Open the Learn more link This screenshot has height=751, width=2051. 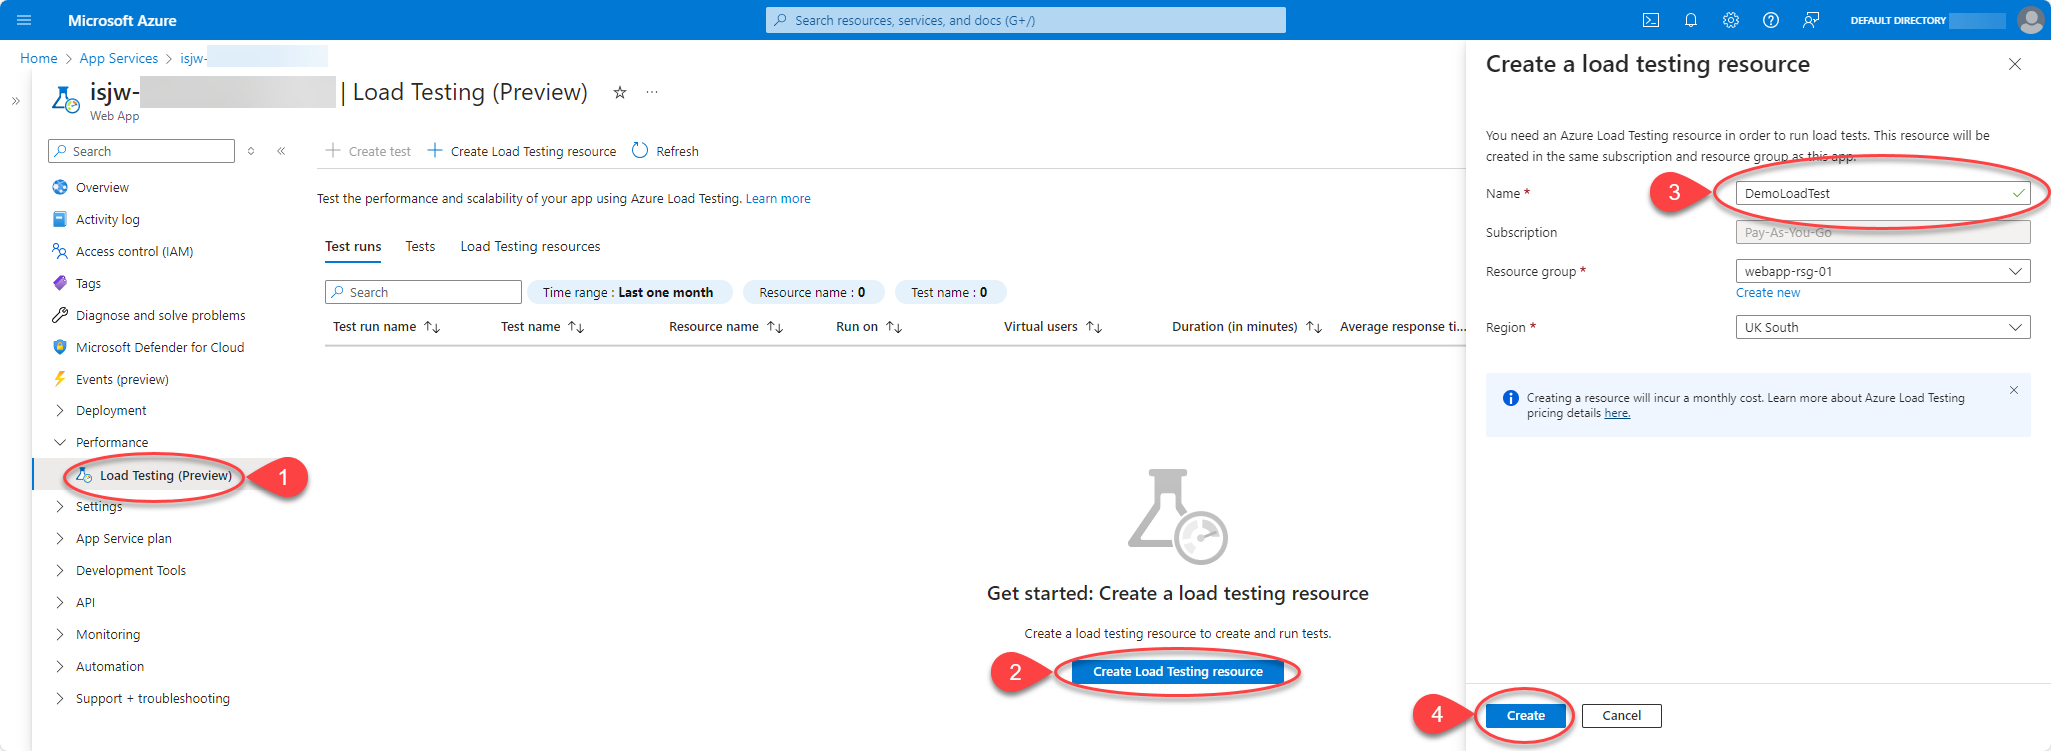778,199
